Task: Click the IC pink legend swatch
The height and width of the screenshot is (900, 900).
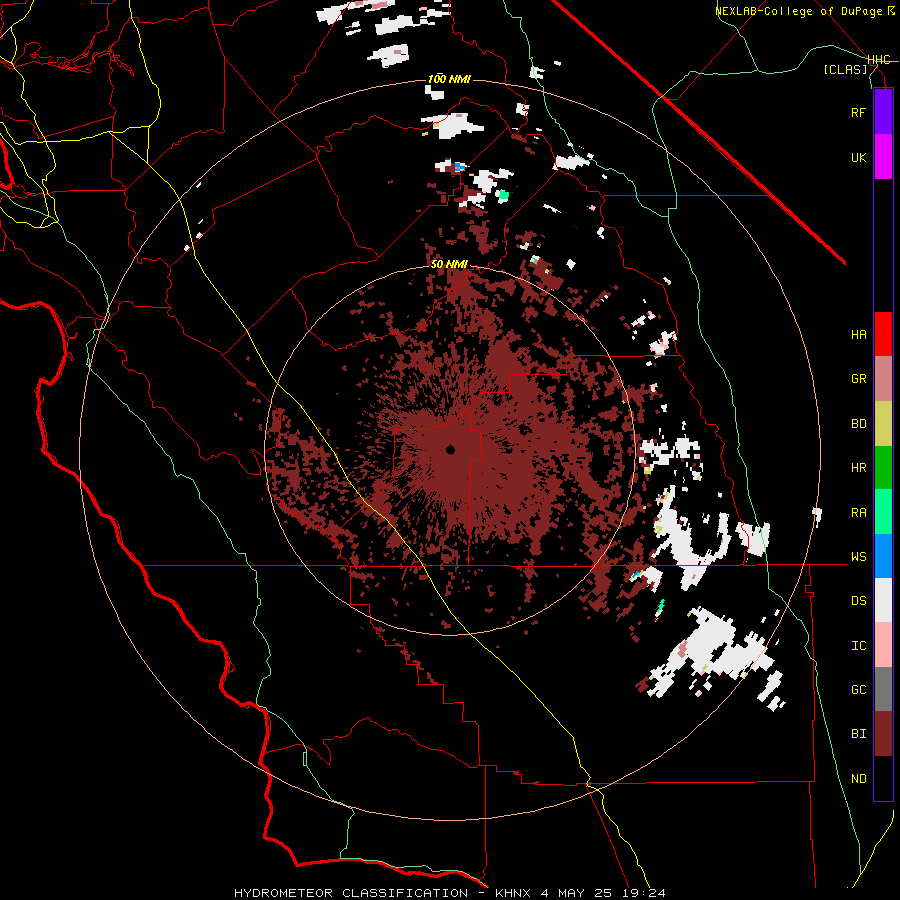Action: pos(883,645)
